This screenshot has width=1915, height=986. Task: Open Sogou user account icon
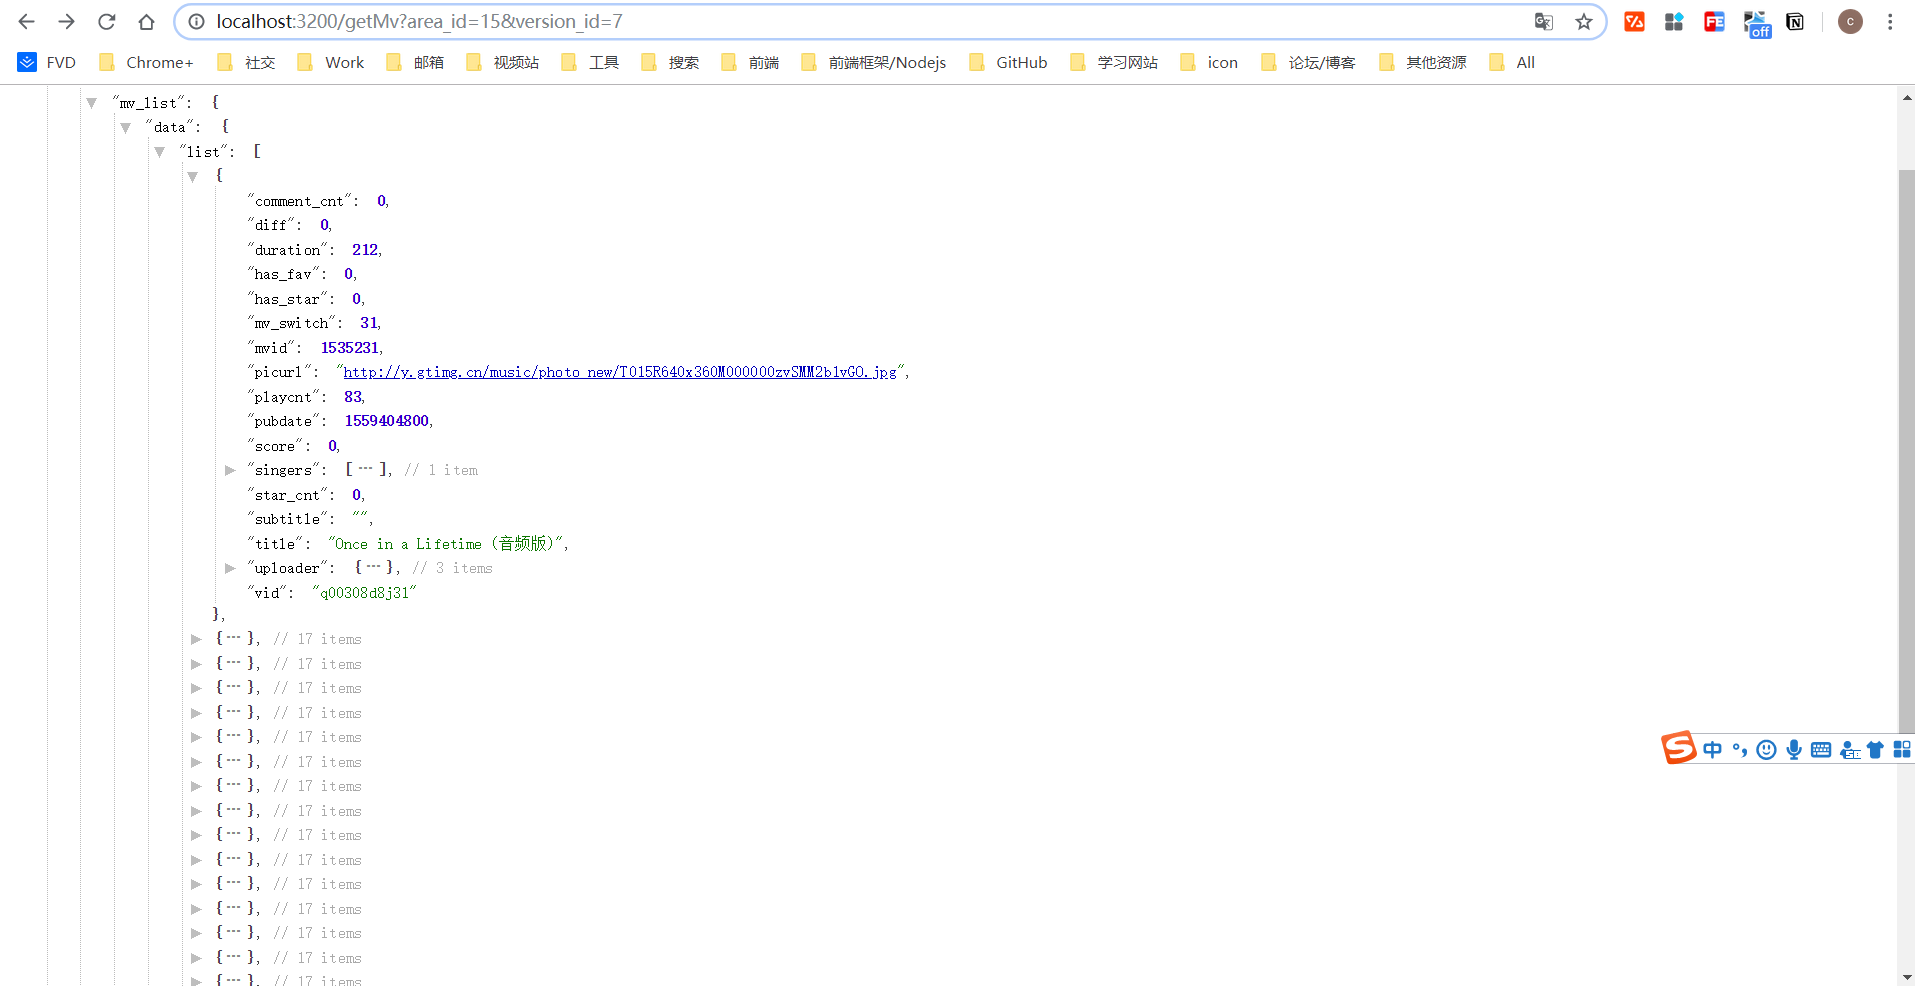(1850, 749)
